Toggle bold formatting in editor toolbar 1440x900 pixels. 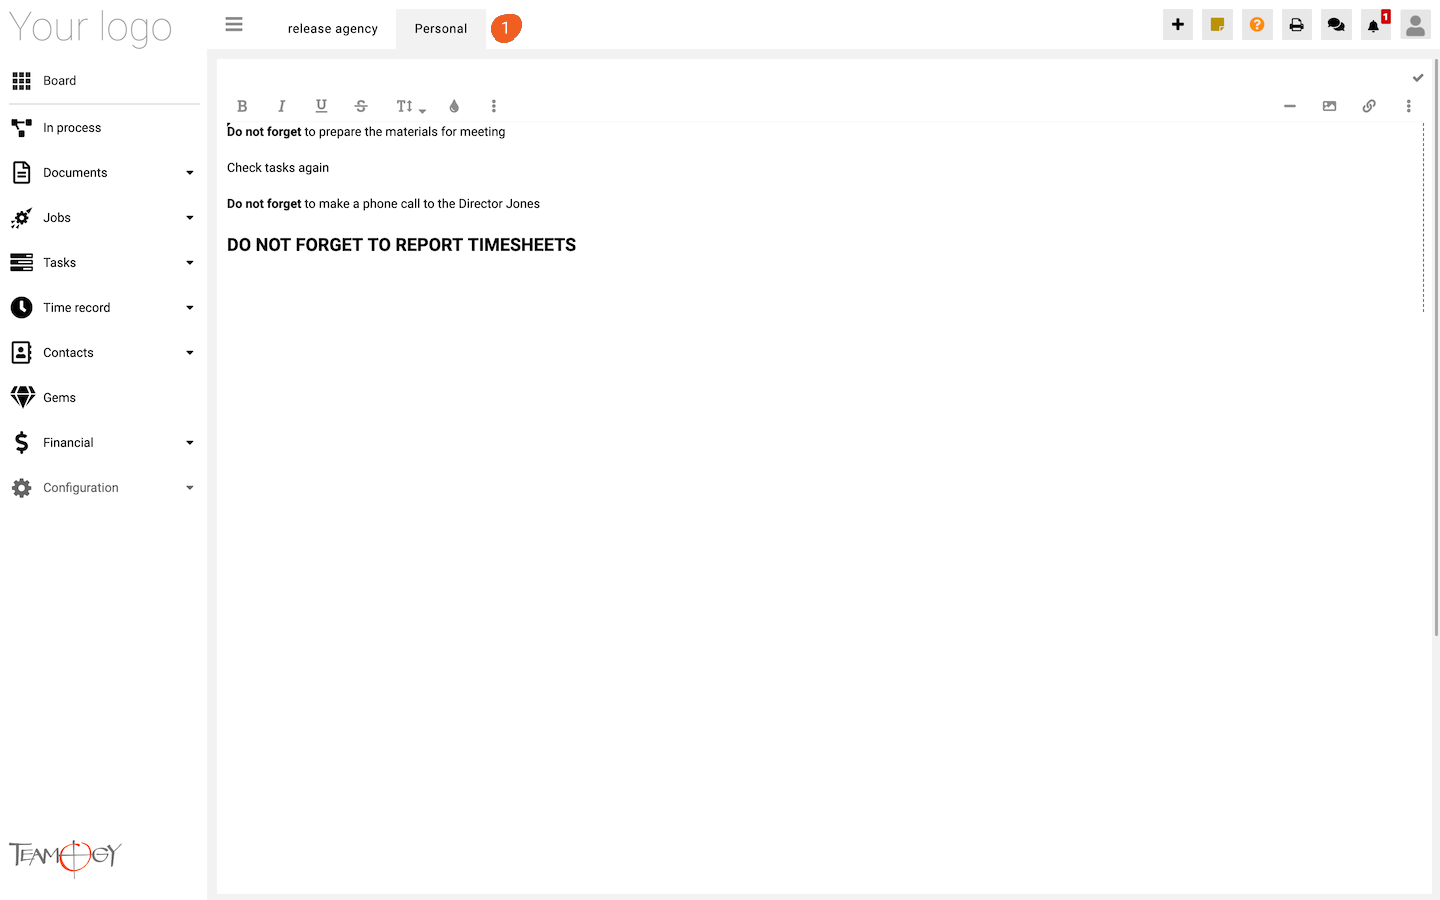[242, 106]
